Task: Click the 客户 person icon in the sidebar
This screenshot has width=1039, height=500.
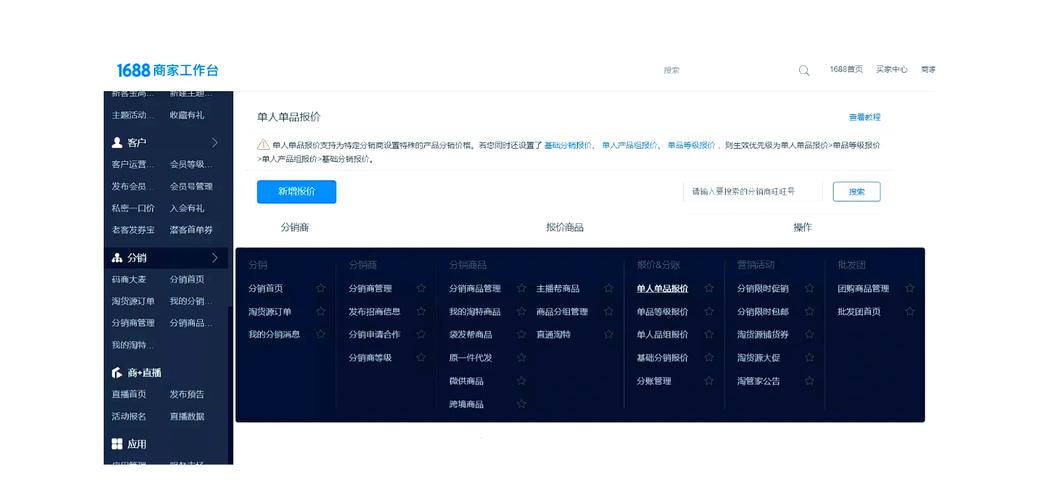Action: click(x=117, y=142)
